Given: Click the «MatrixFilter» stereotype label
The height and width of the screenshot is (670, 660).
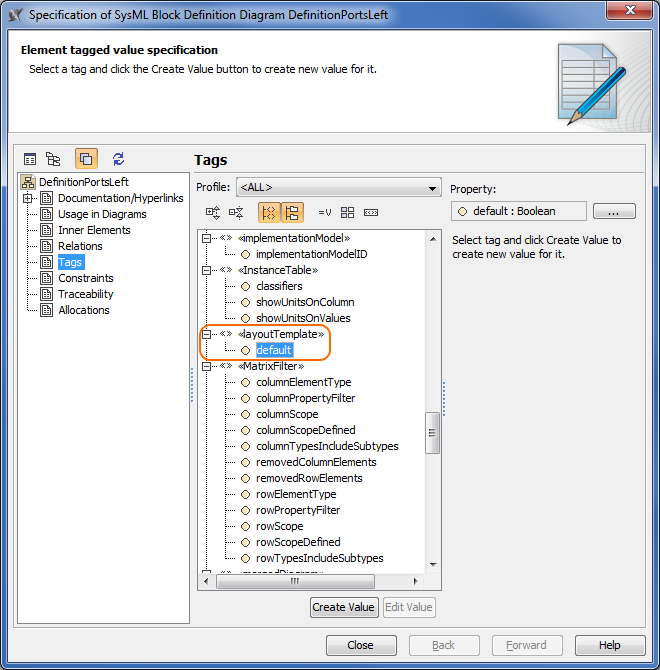Looking at the screenshot, I should point(271,366).
